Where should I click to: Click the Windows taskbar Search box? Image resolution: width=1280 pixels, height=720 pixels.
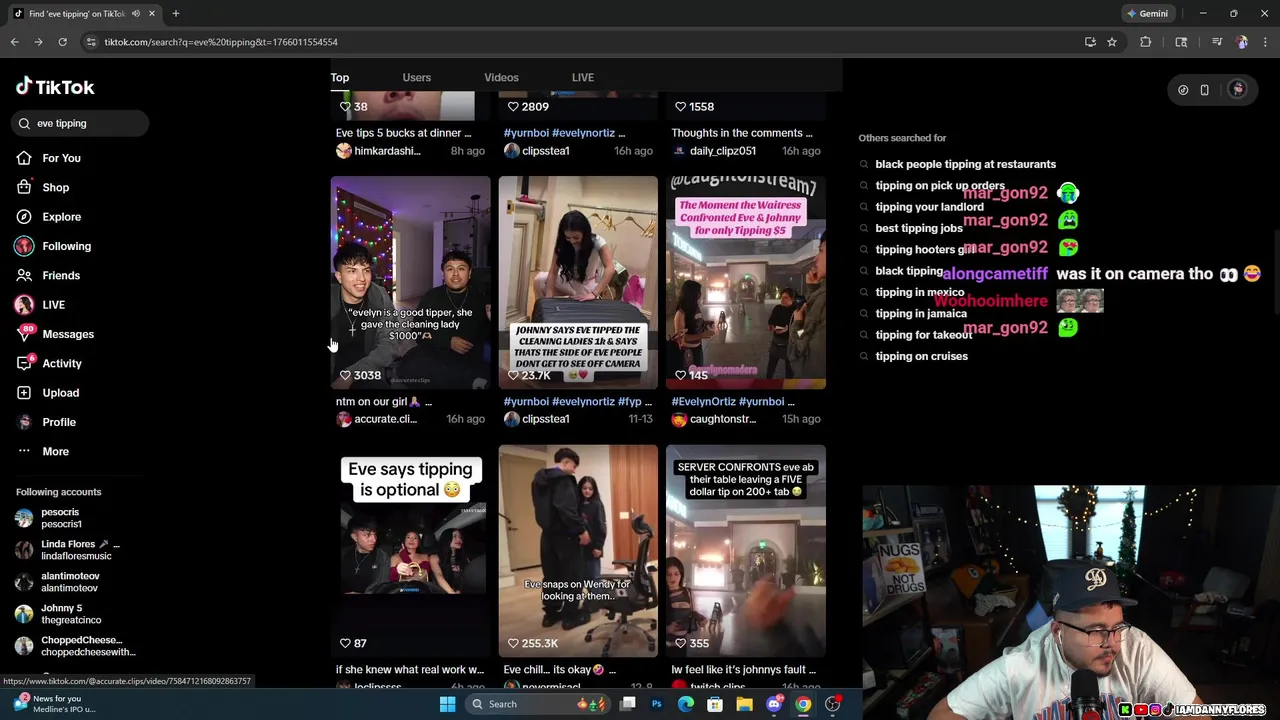(540, 704)
